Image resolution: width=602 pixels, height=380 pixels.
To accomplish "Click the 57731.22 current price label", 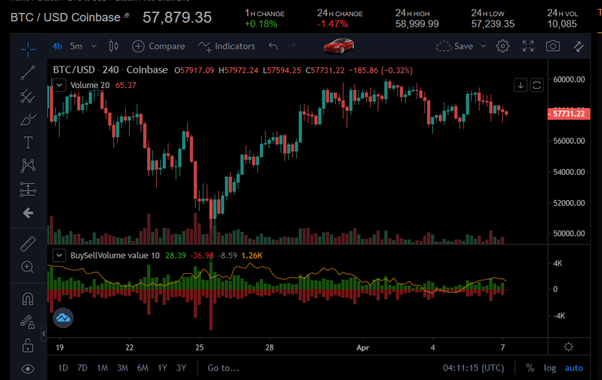I will (569, 114).
